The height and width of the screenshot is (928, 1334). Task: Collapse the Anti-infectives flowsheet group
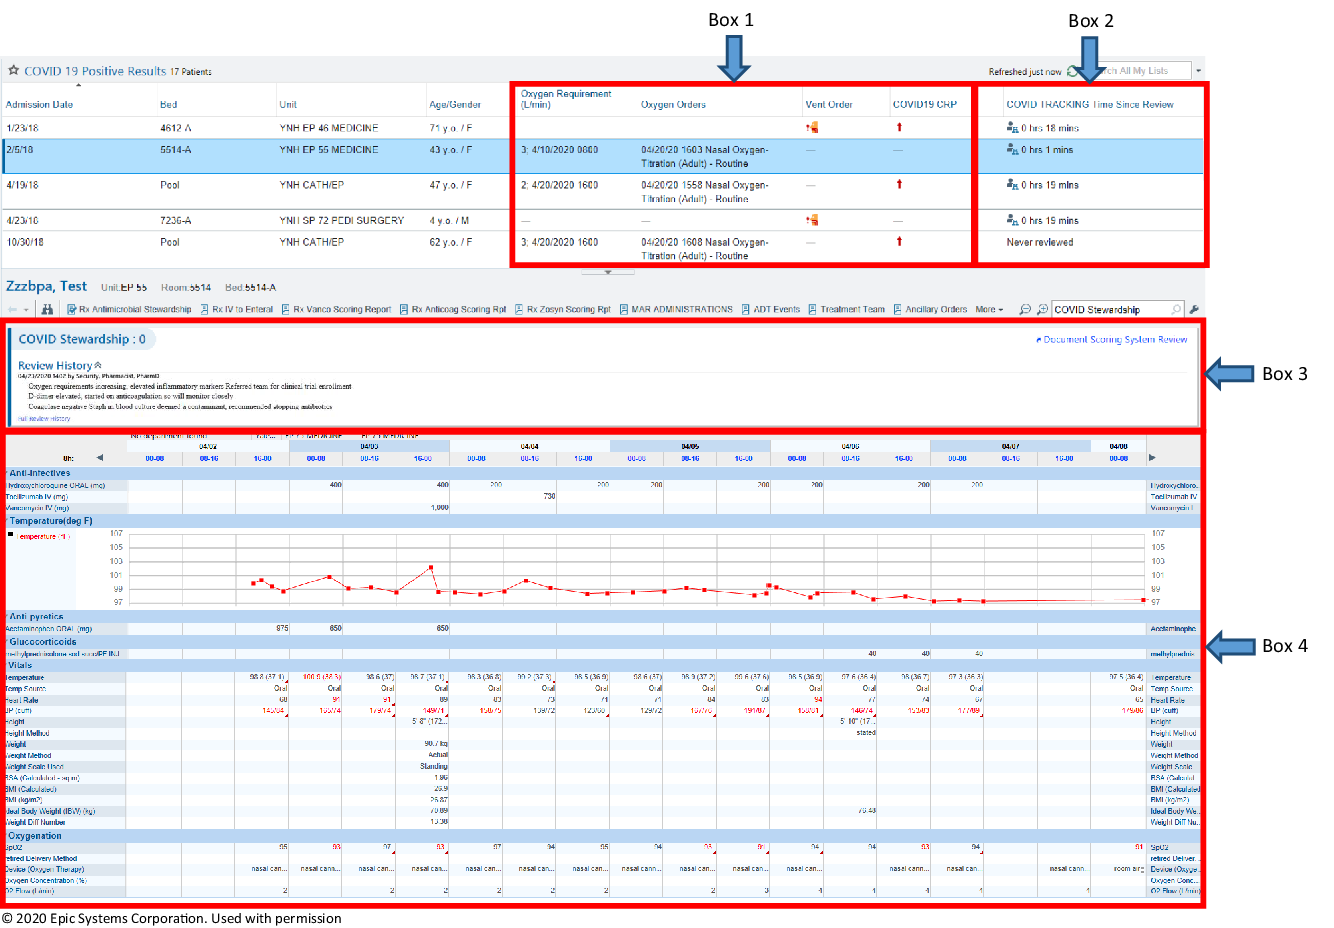40,473
